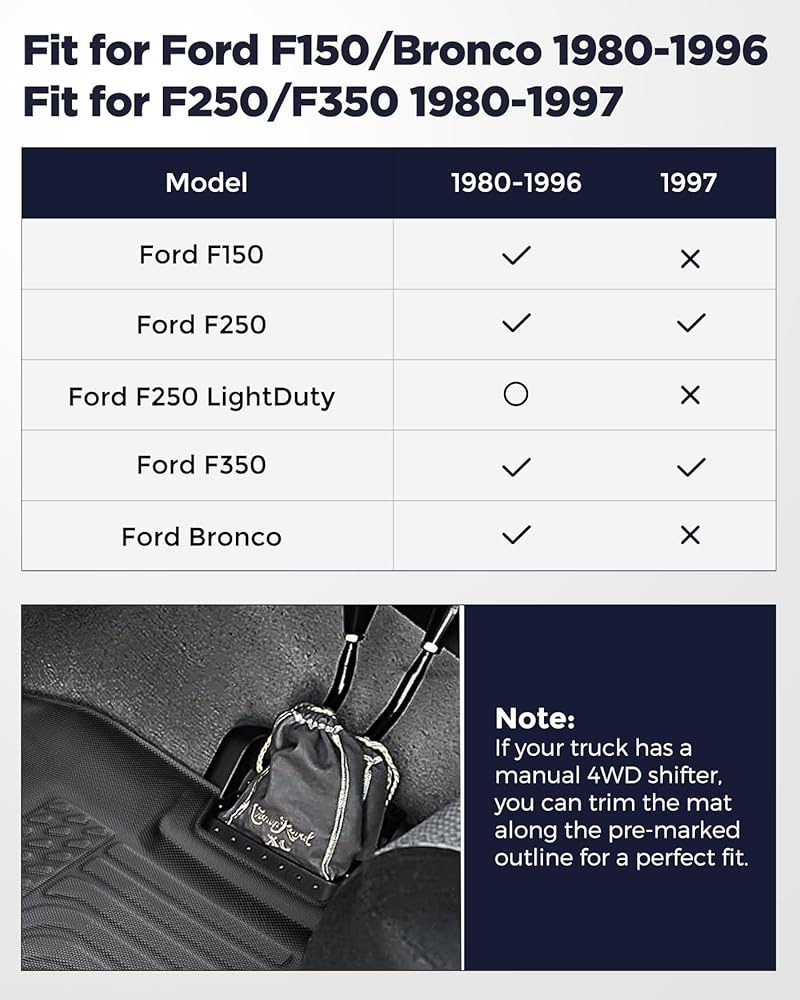The width and height of the screenshot is (800, 1000).
Task: Click the Ford Bronco 1997 cross mark
Action: 689,535
